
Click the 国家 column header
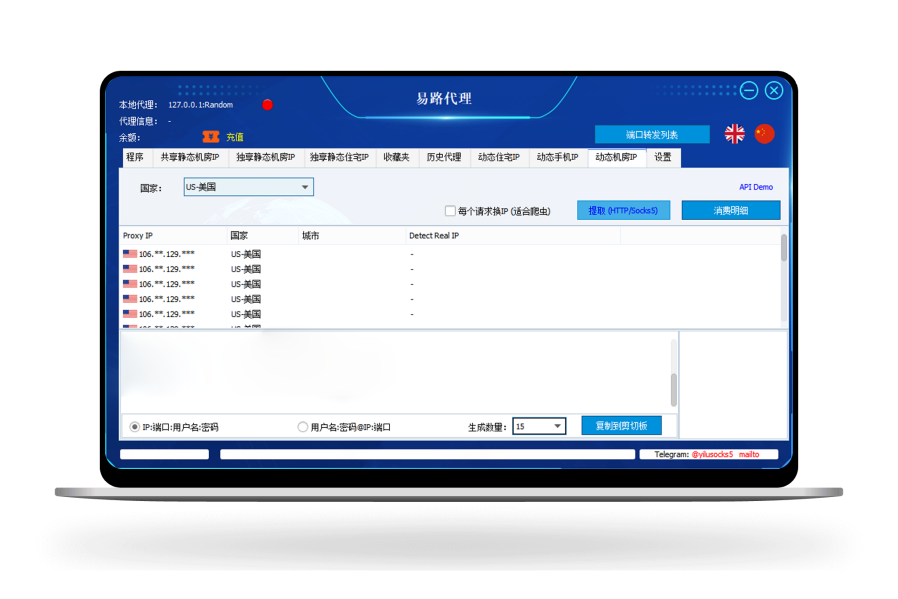pyautogui.click(x=263, y=235)
